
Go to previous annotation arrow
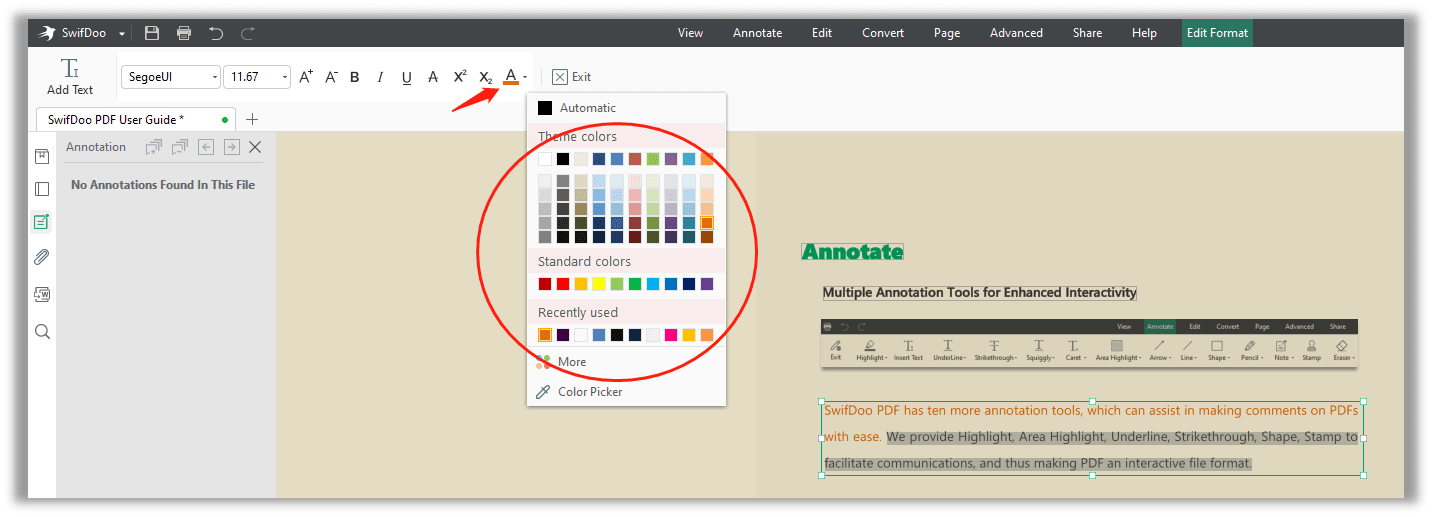206,147
